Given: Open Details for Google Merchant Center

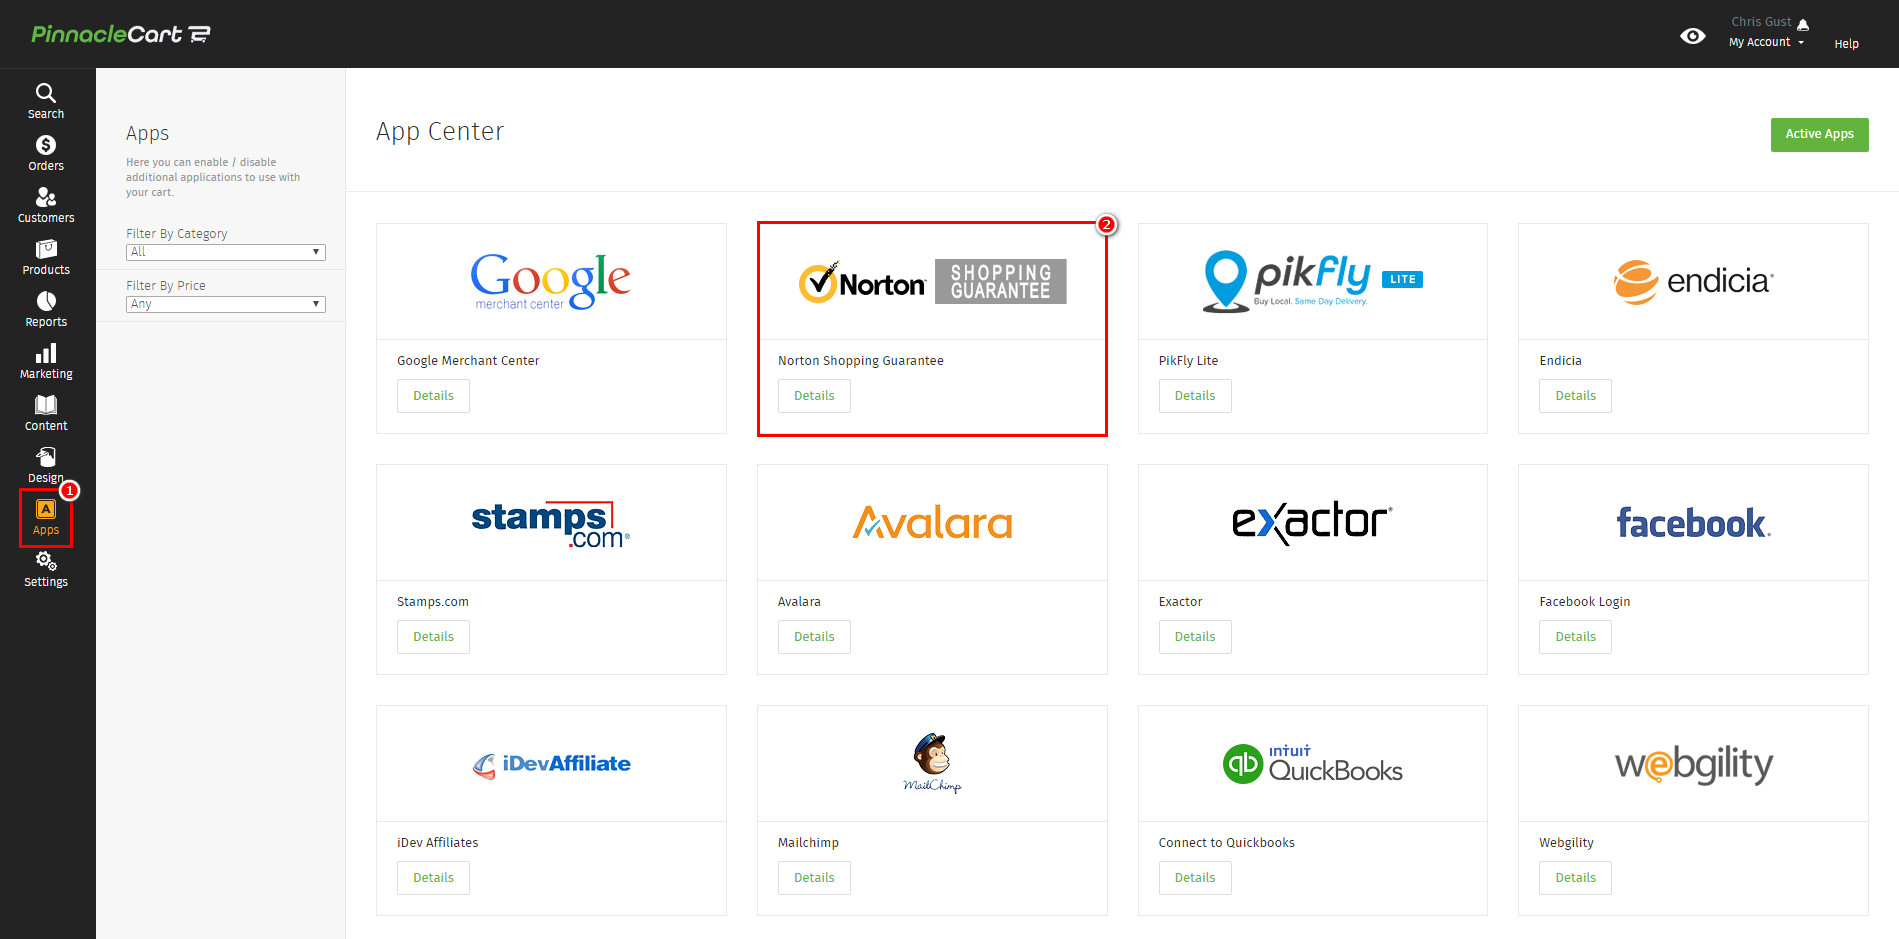Looking at the screenshot, I should [x=433, y=396].
